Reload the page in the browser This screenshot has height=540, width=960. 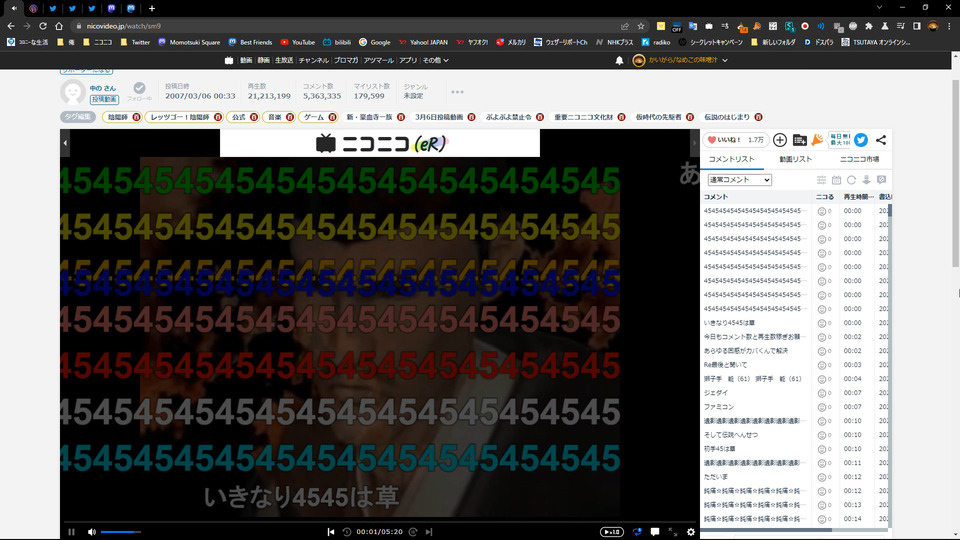pos(43,26)
